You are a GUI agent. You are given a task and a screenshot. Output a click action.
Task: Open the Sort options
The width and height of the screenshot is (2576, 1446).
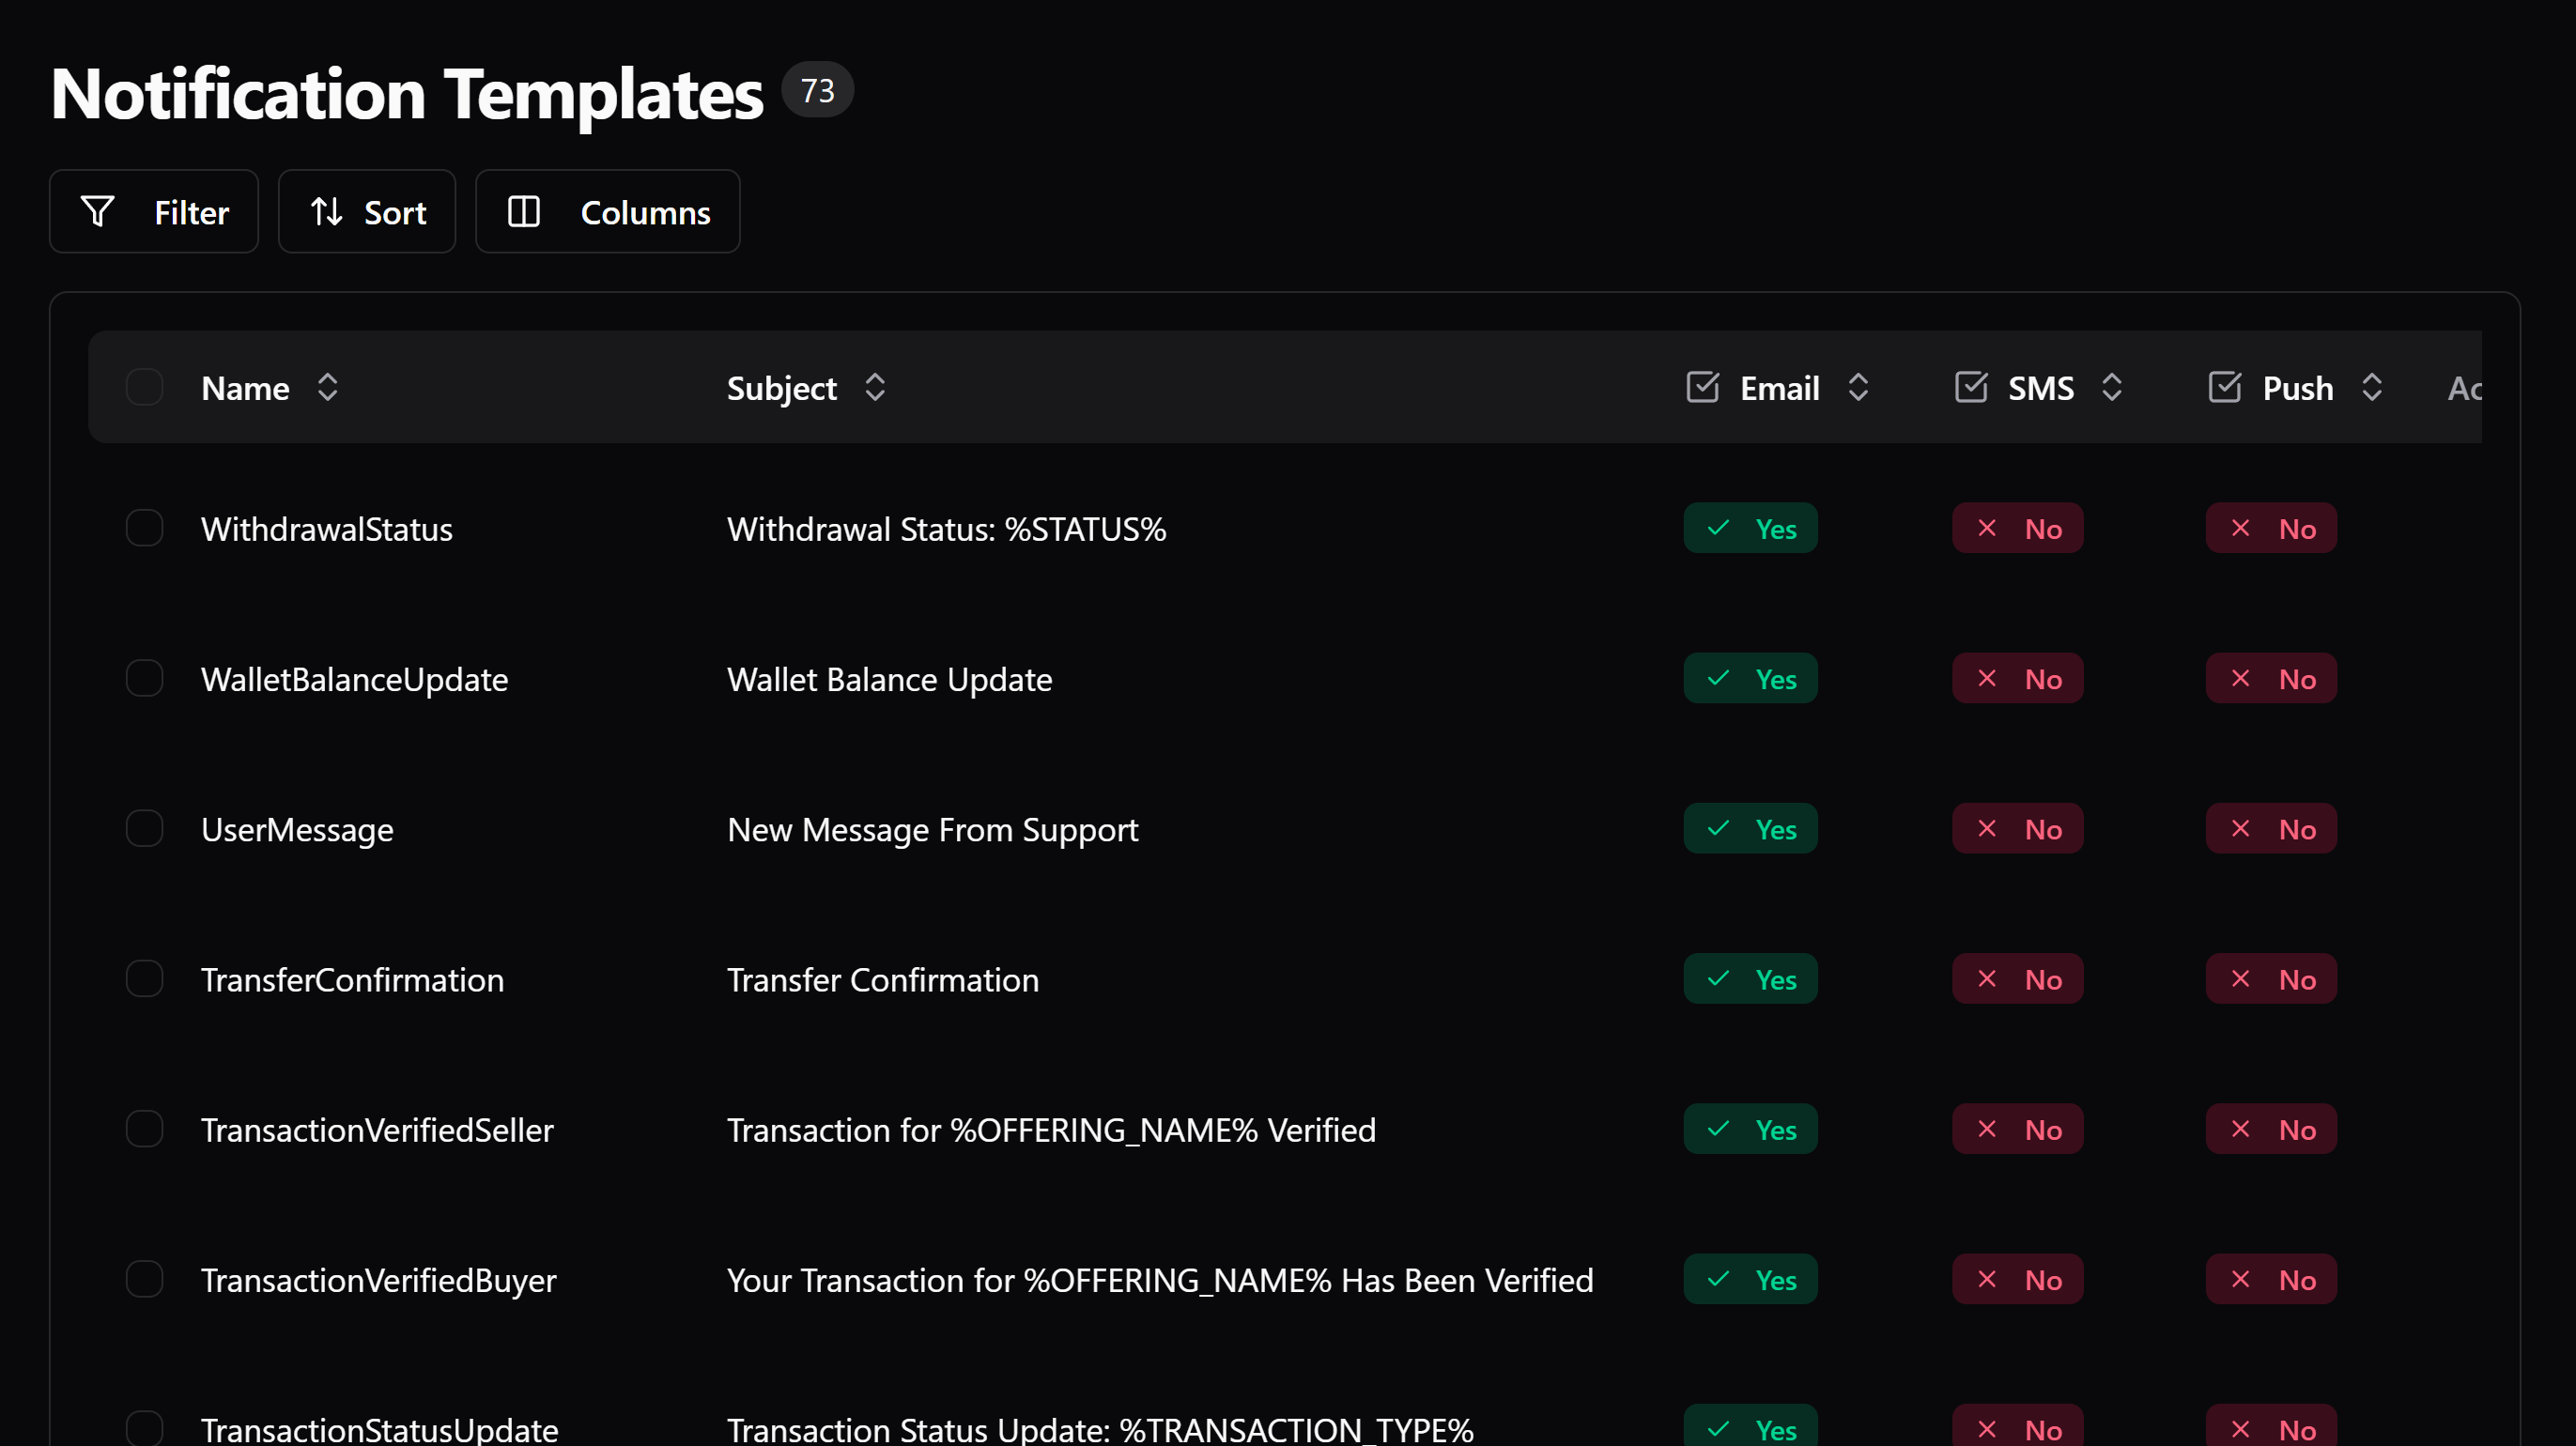367,211
